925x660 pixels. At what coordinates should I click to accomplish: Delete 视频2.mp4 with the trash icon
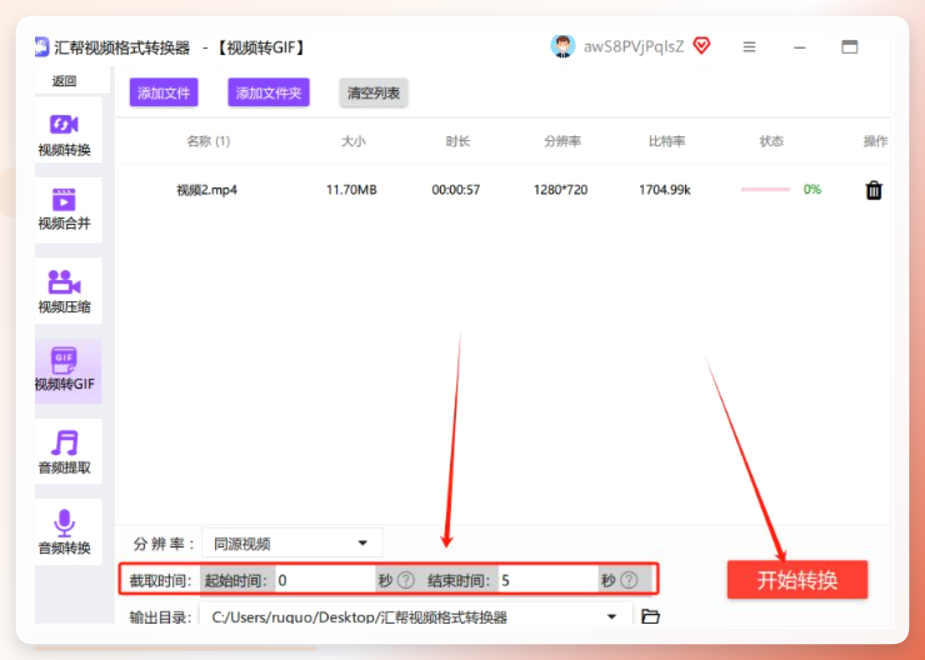coord(874,190)
